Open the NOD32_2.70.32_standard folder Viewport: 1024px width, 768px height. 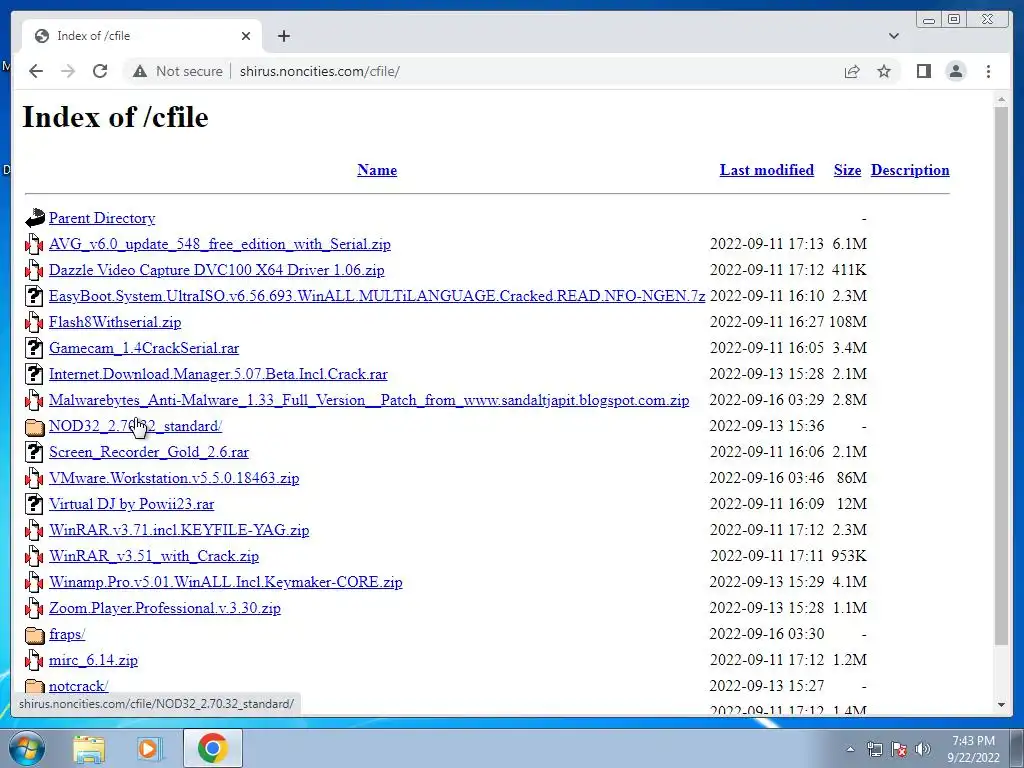(x=135, y=426)
